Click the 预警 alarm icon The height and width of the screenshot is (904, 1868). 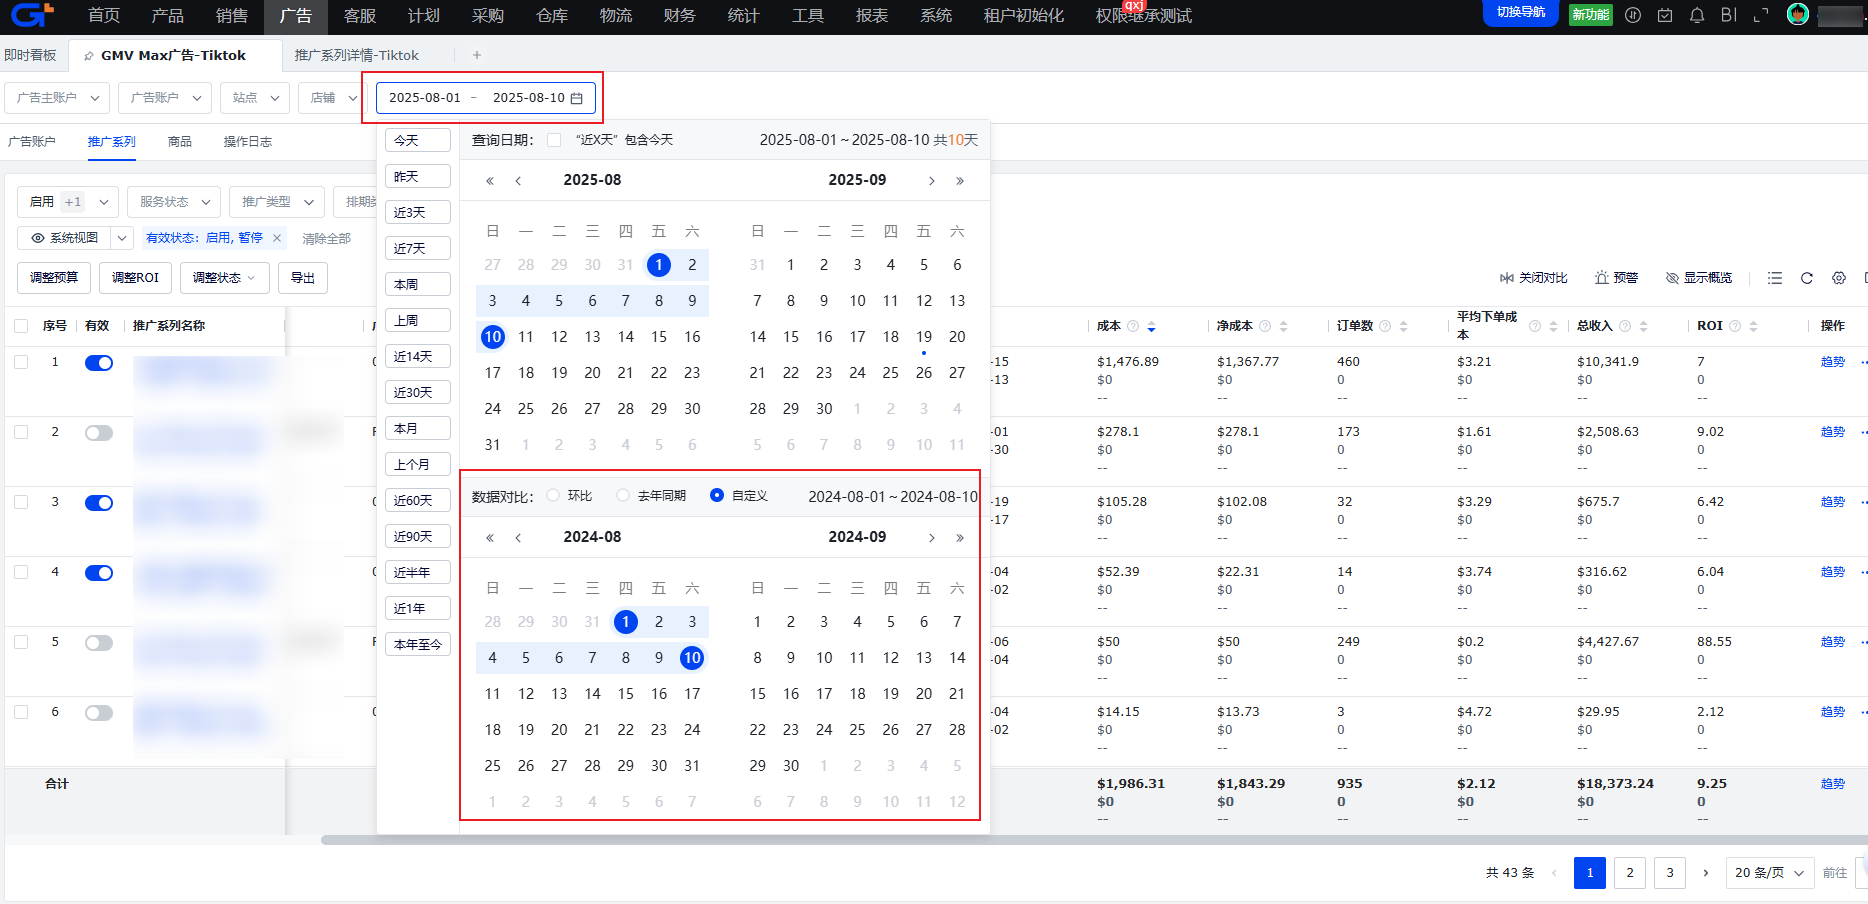(1602, 278)
